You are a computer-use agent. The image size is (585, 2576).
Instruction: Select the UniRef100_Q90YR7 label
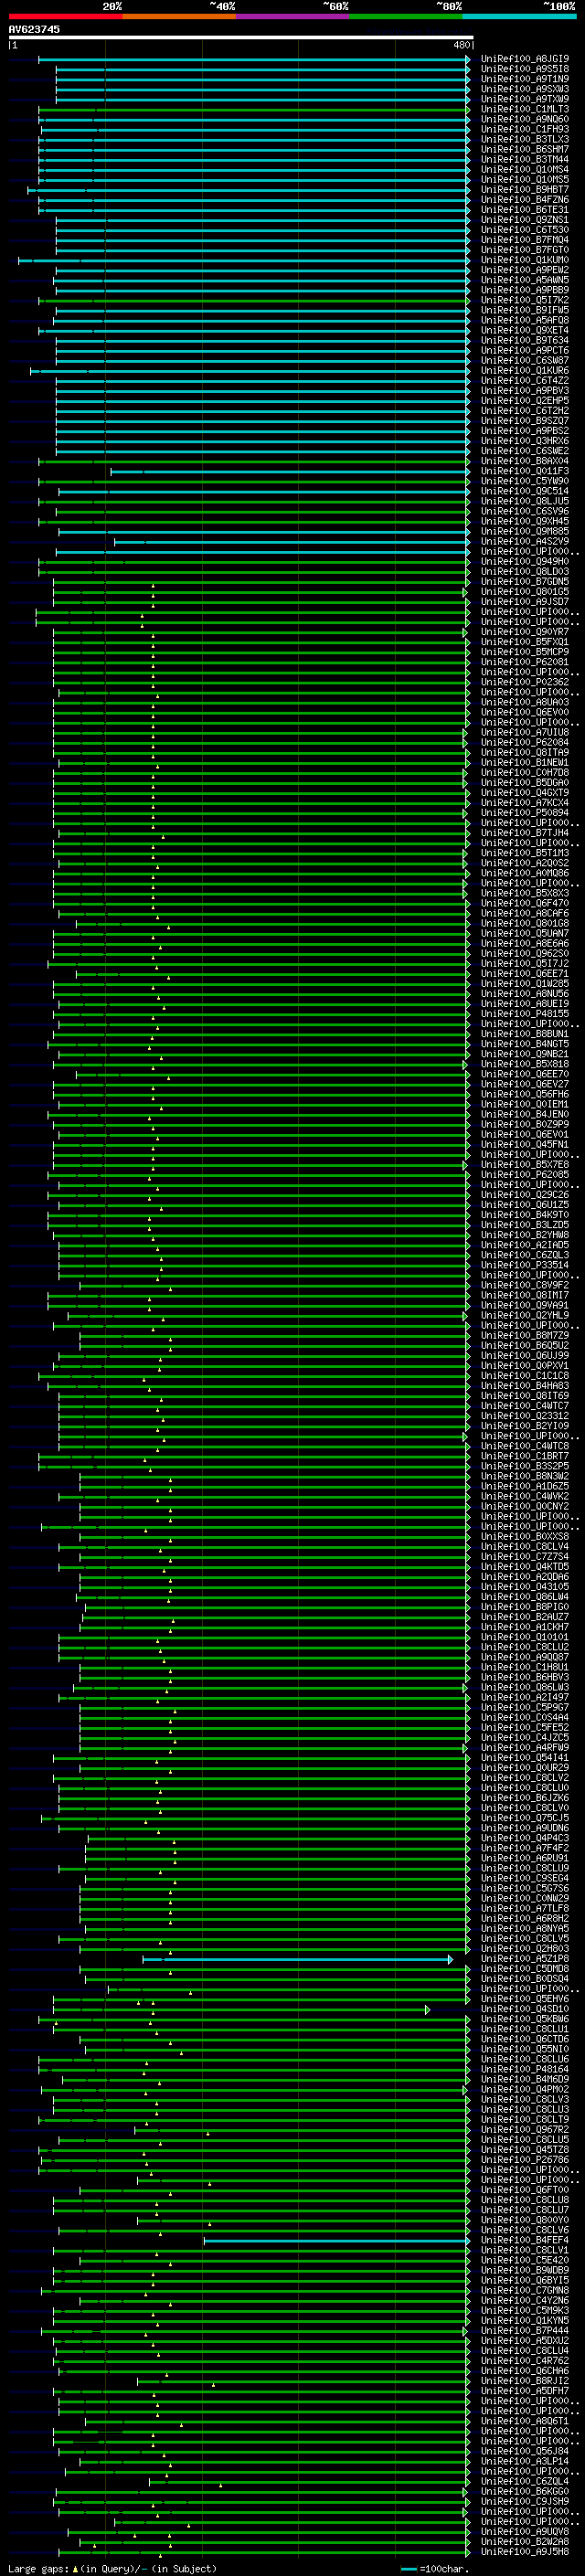point(525,632)
